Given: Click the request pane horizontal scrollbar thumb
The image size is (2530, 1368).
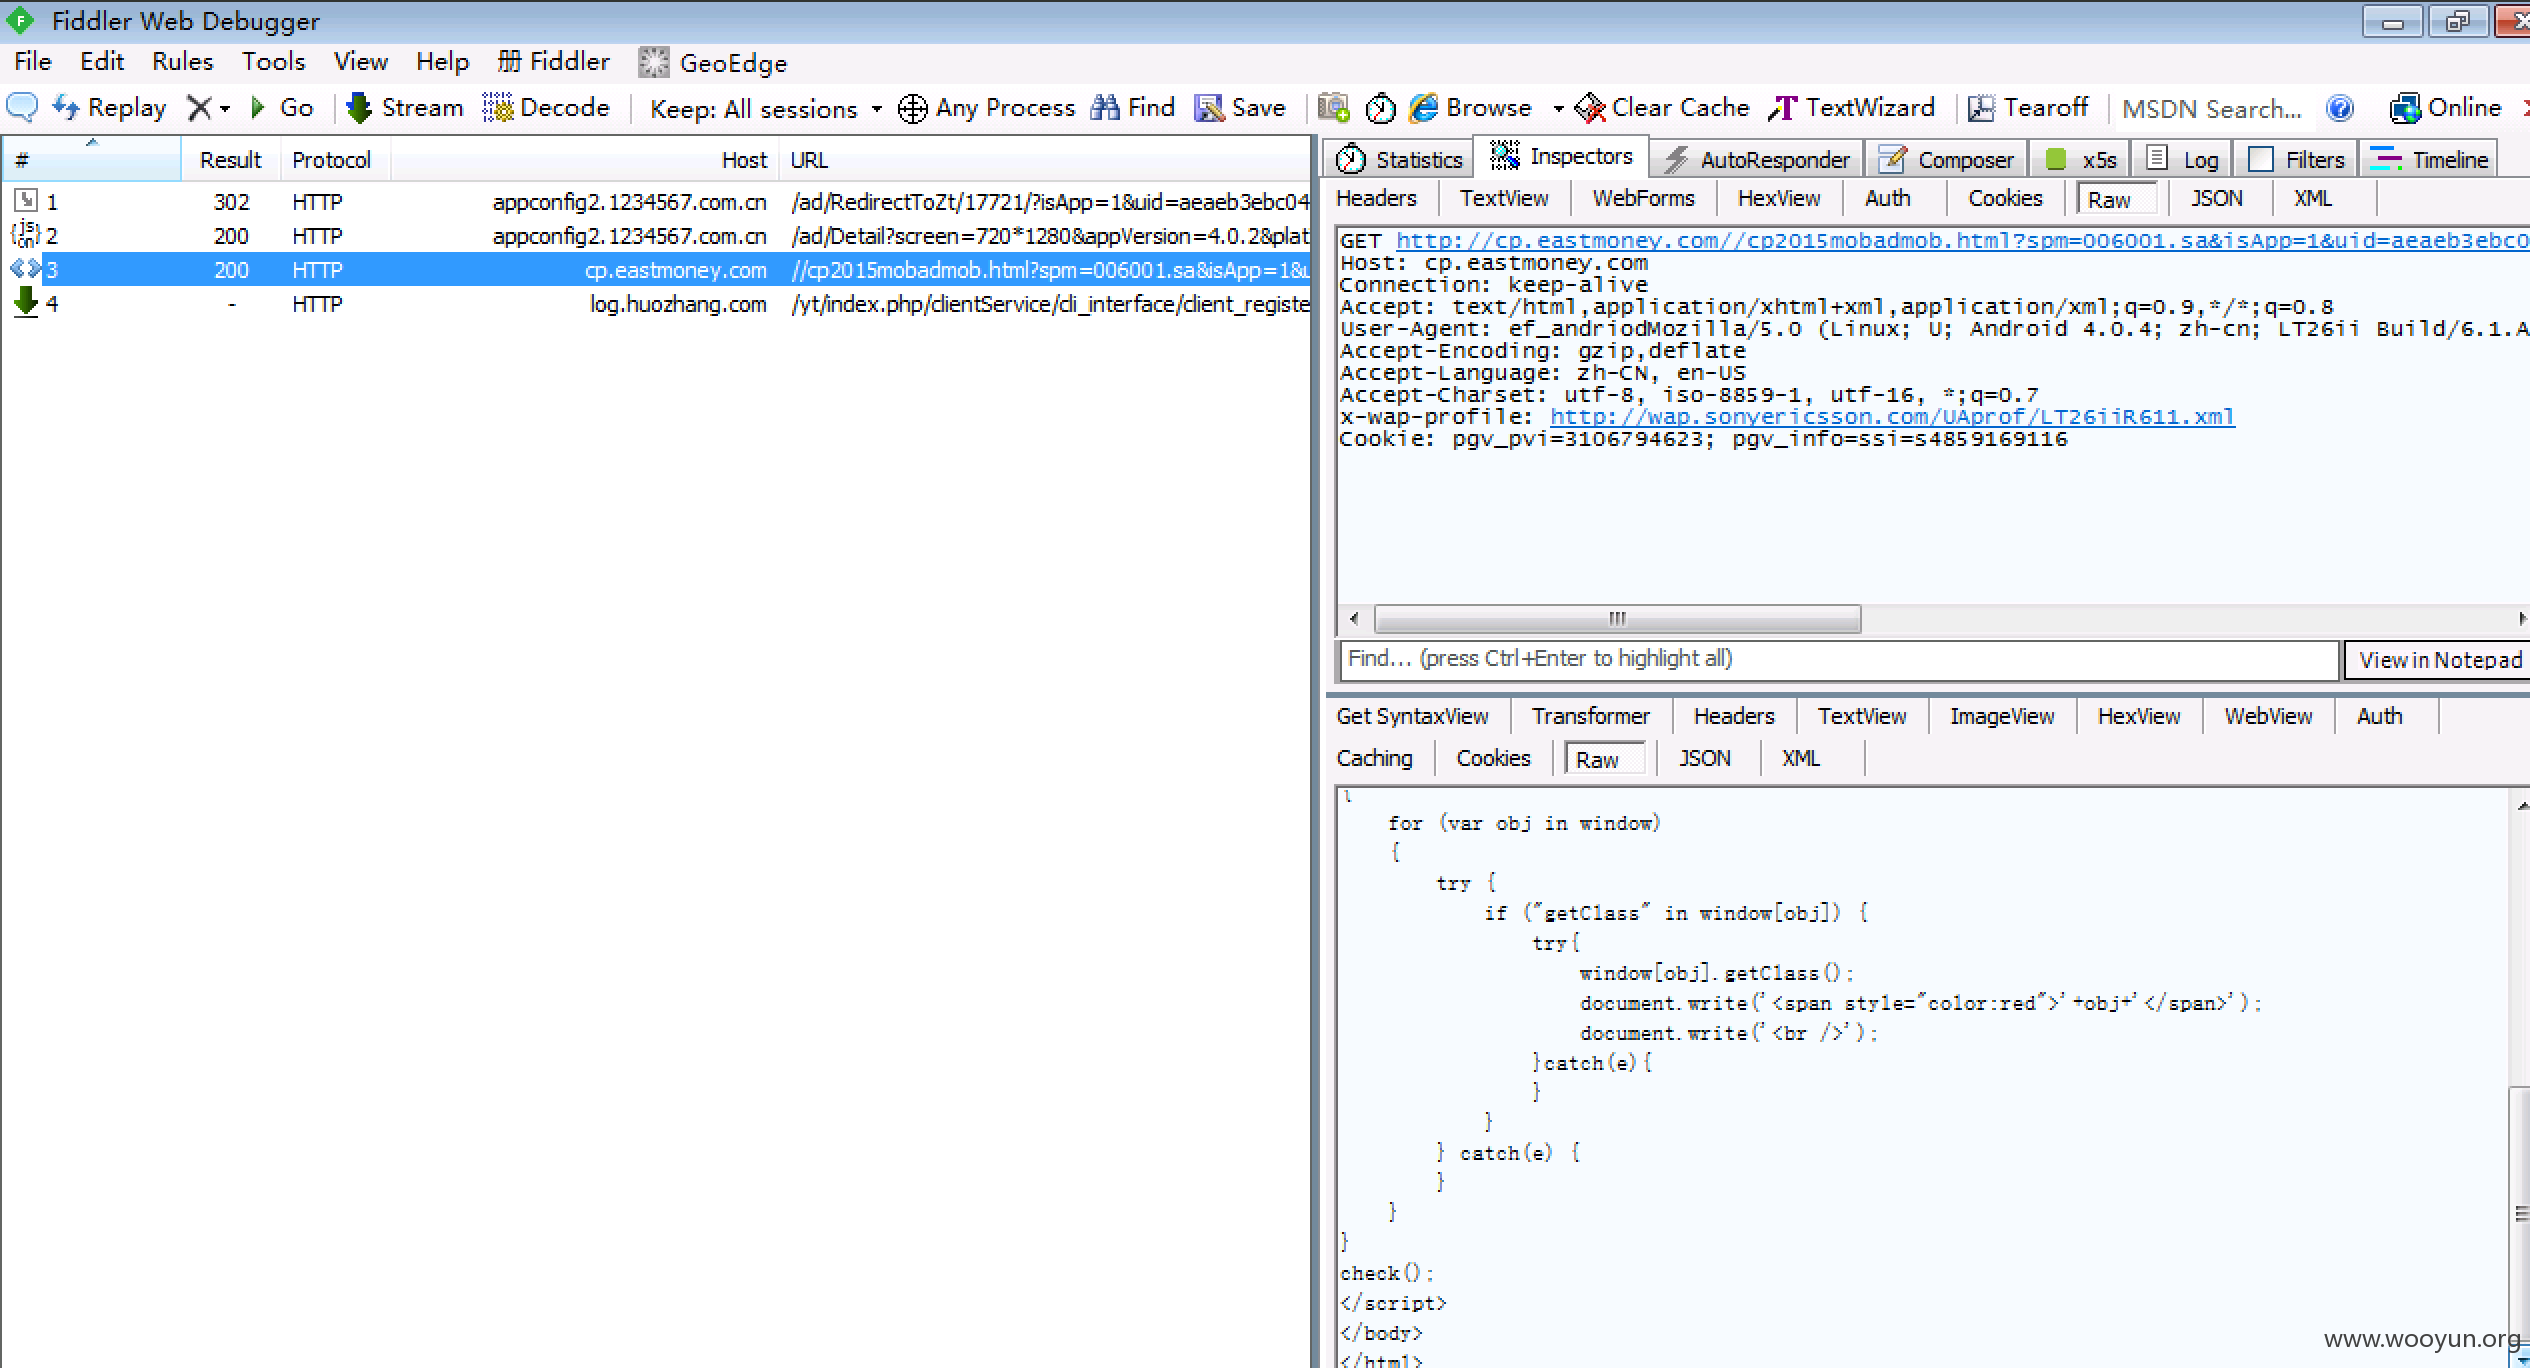Looking at the screenshot, I should [1617, 619].
